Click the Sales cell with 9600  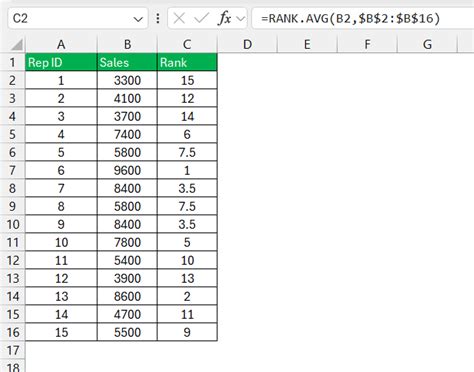click(x=127, y=170)
